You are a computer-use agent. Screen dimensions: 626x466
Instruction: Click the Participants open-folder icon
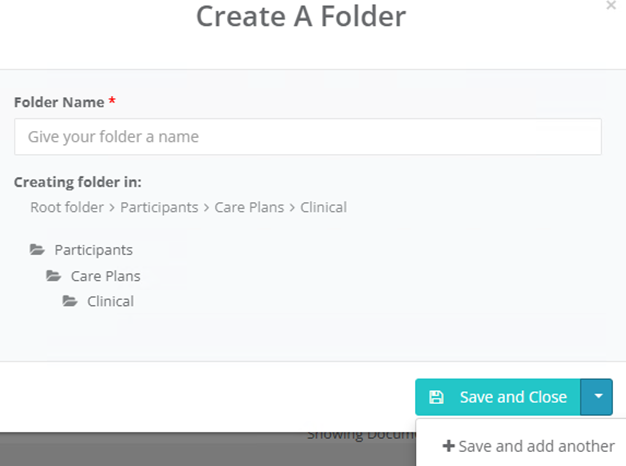(x=37, y=250)
